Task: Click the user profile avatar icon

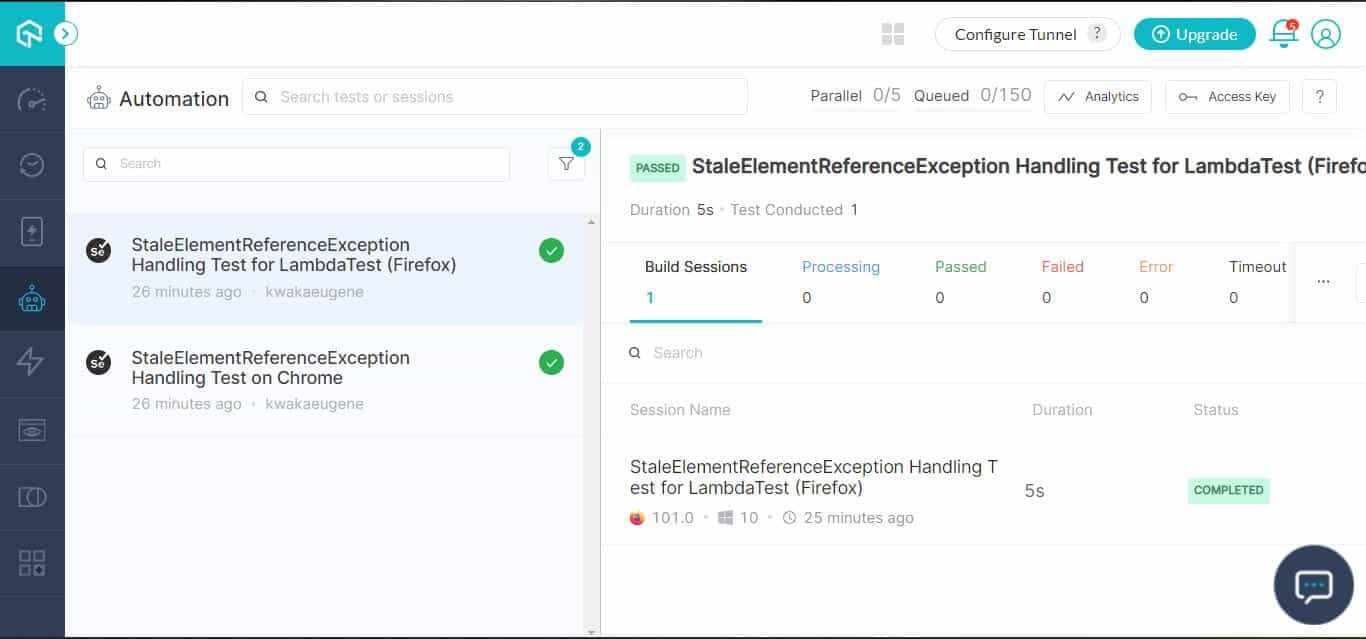Action: [1326, 33]
